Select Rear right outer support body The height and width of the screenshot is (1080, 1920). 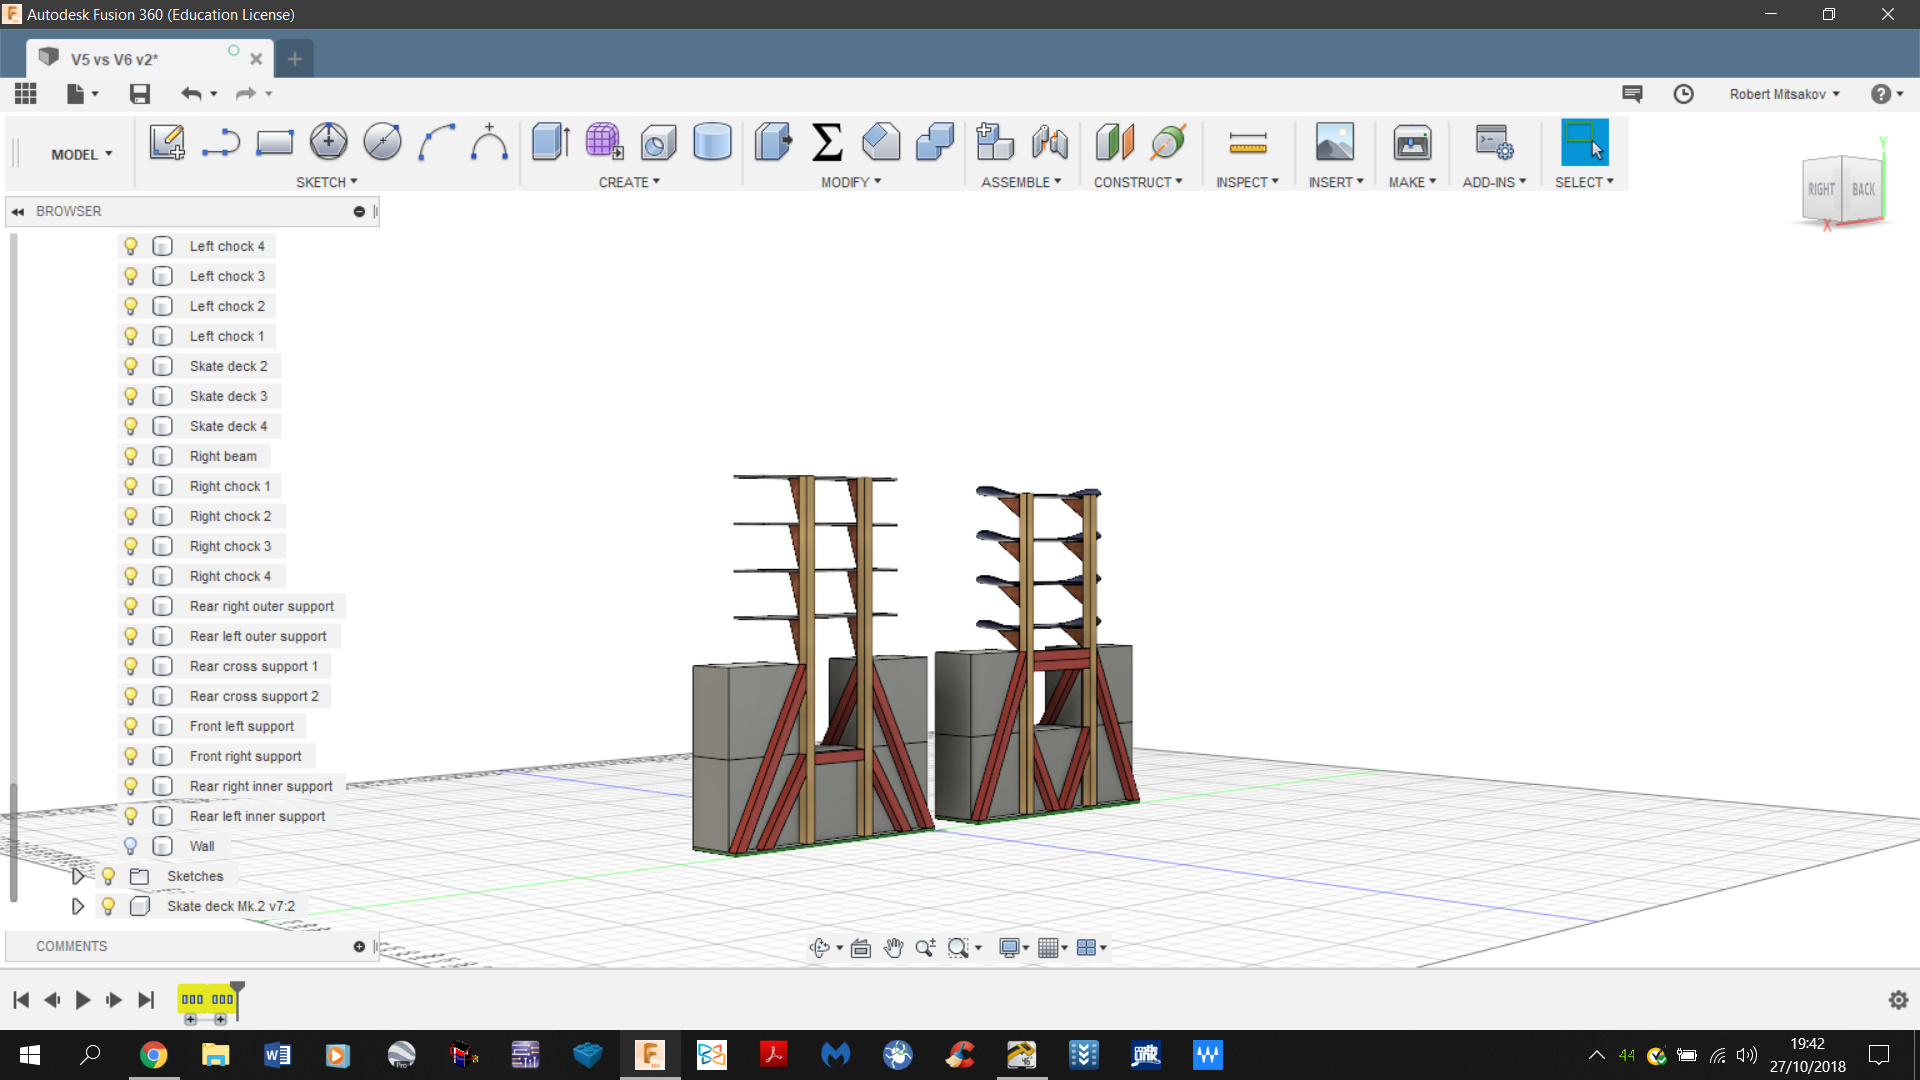coord(262,606)
